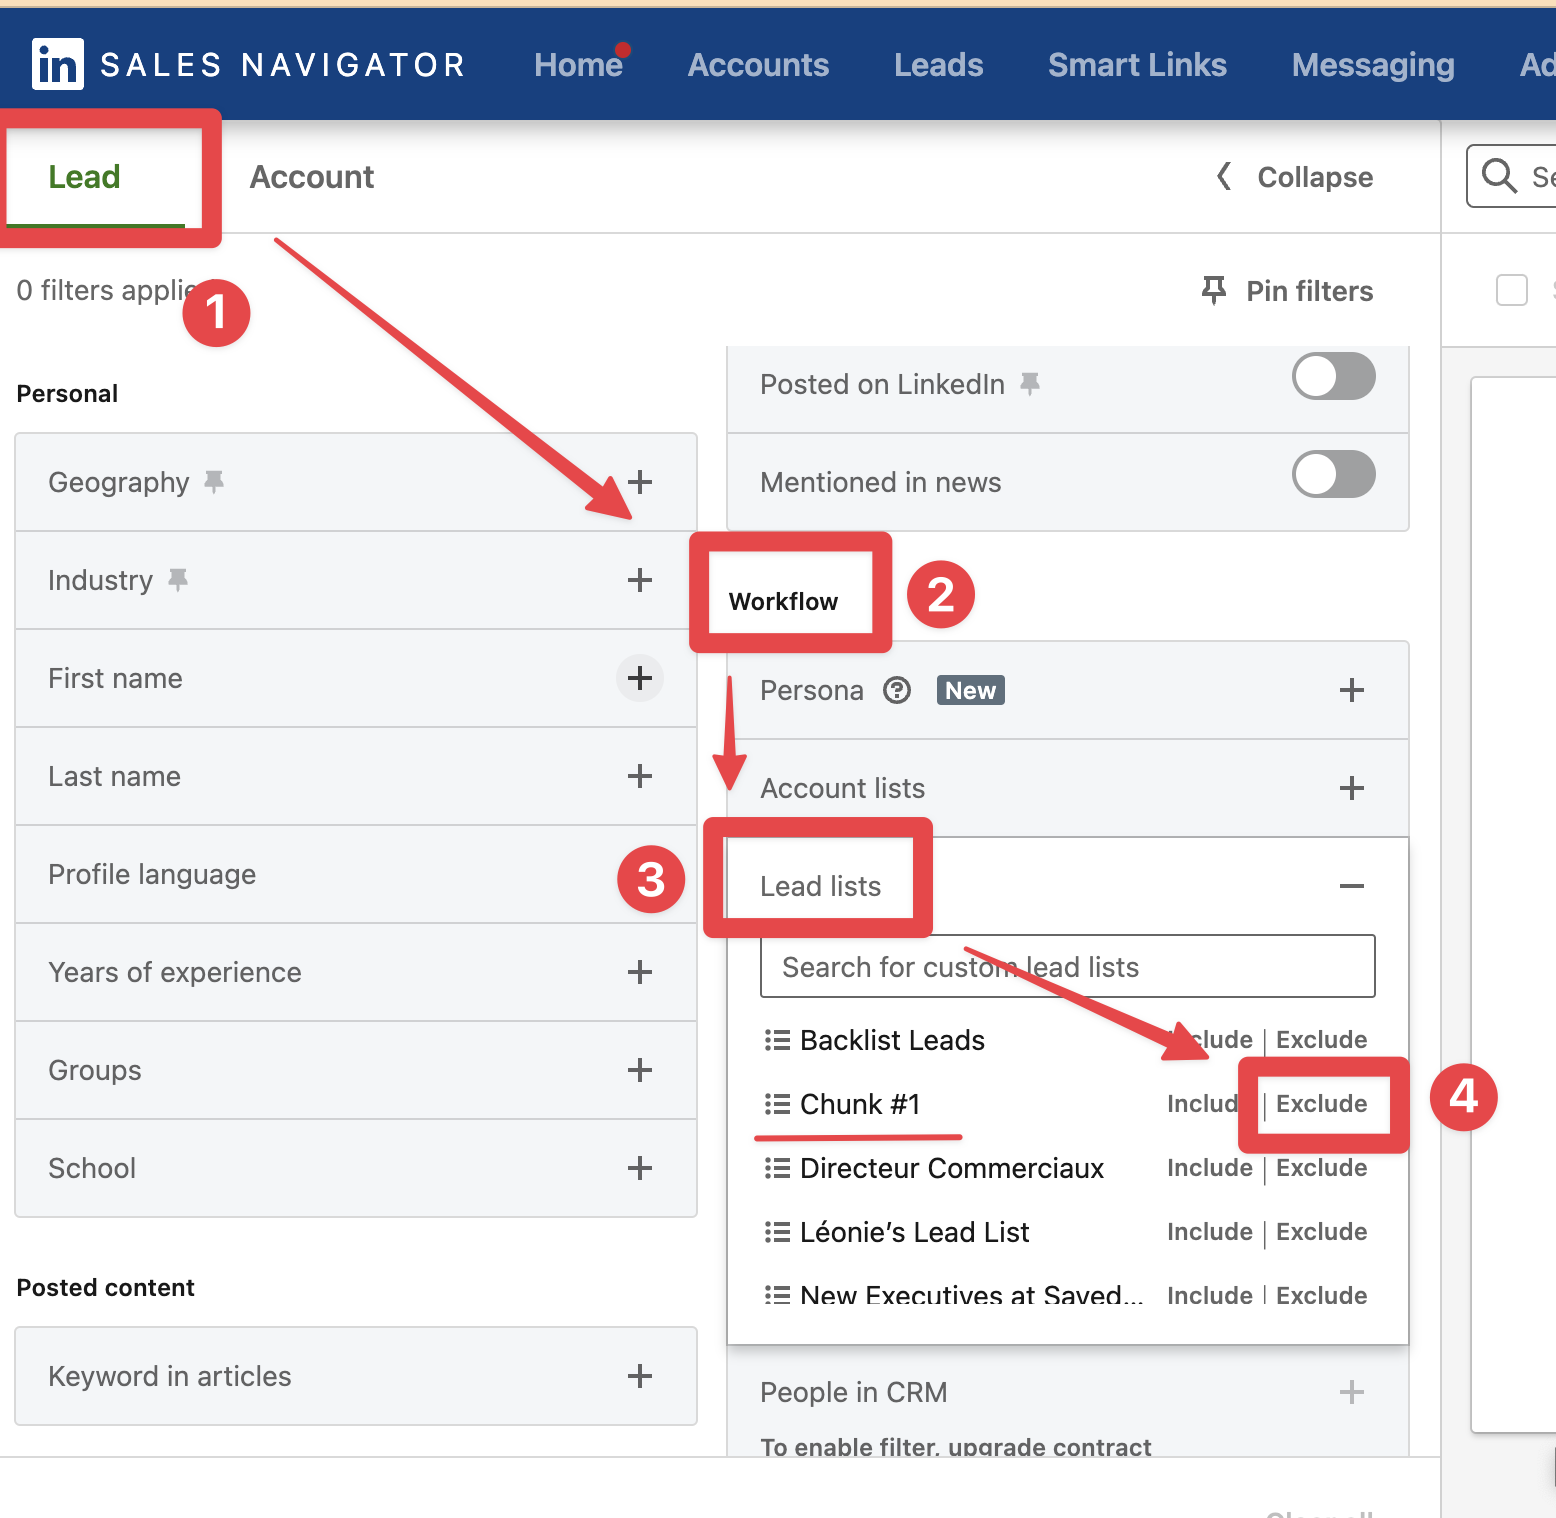Exclude the Directeur Commerciaux list
Screen dimensions: 1556x1518
[x=1321, y=1168]
